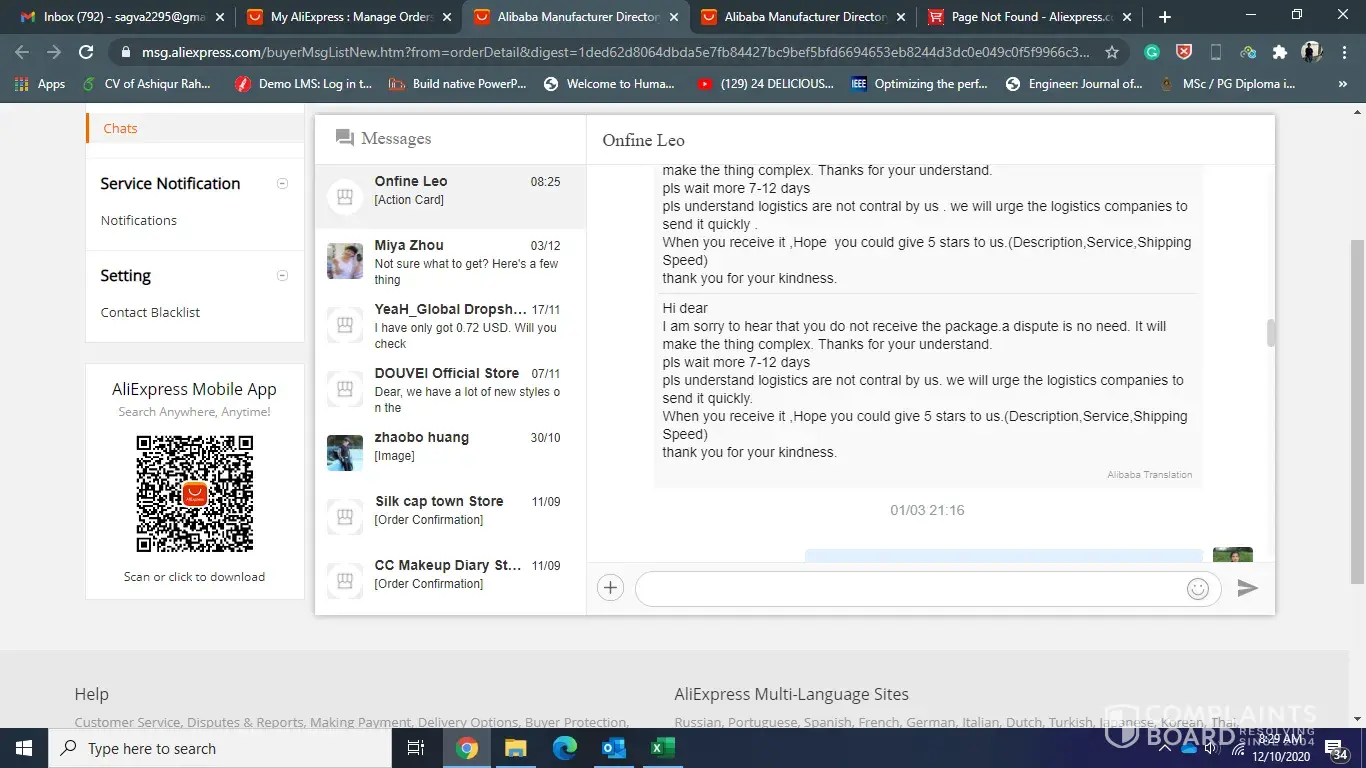The width and height of the screenshot is (1366, 768).
Task: Click the AliExpress app QR code
Action: click(x=195, y=494)
